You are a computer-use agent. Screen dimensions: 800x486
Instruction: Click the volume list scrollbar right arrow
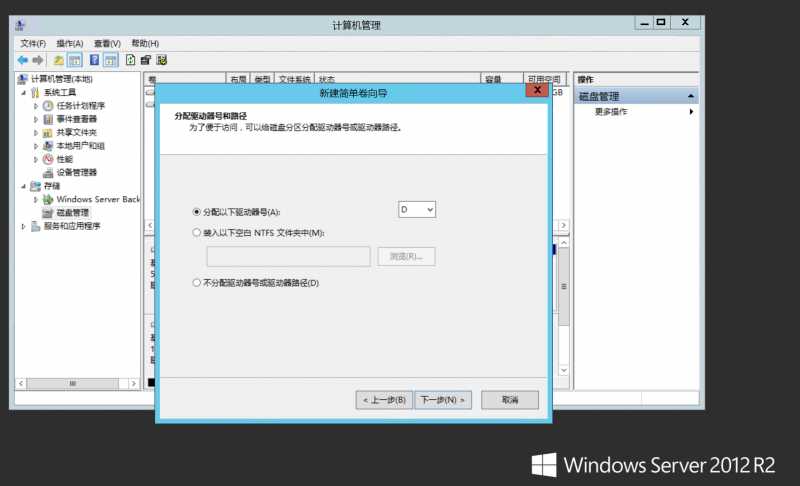pos(564,225)
